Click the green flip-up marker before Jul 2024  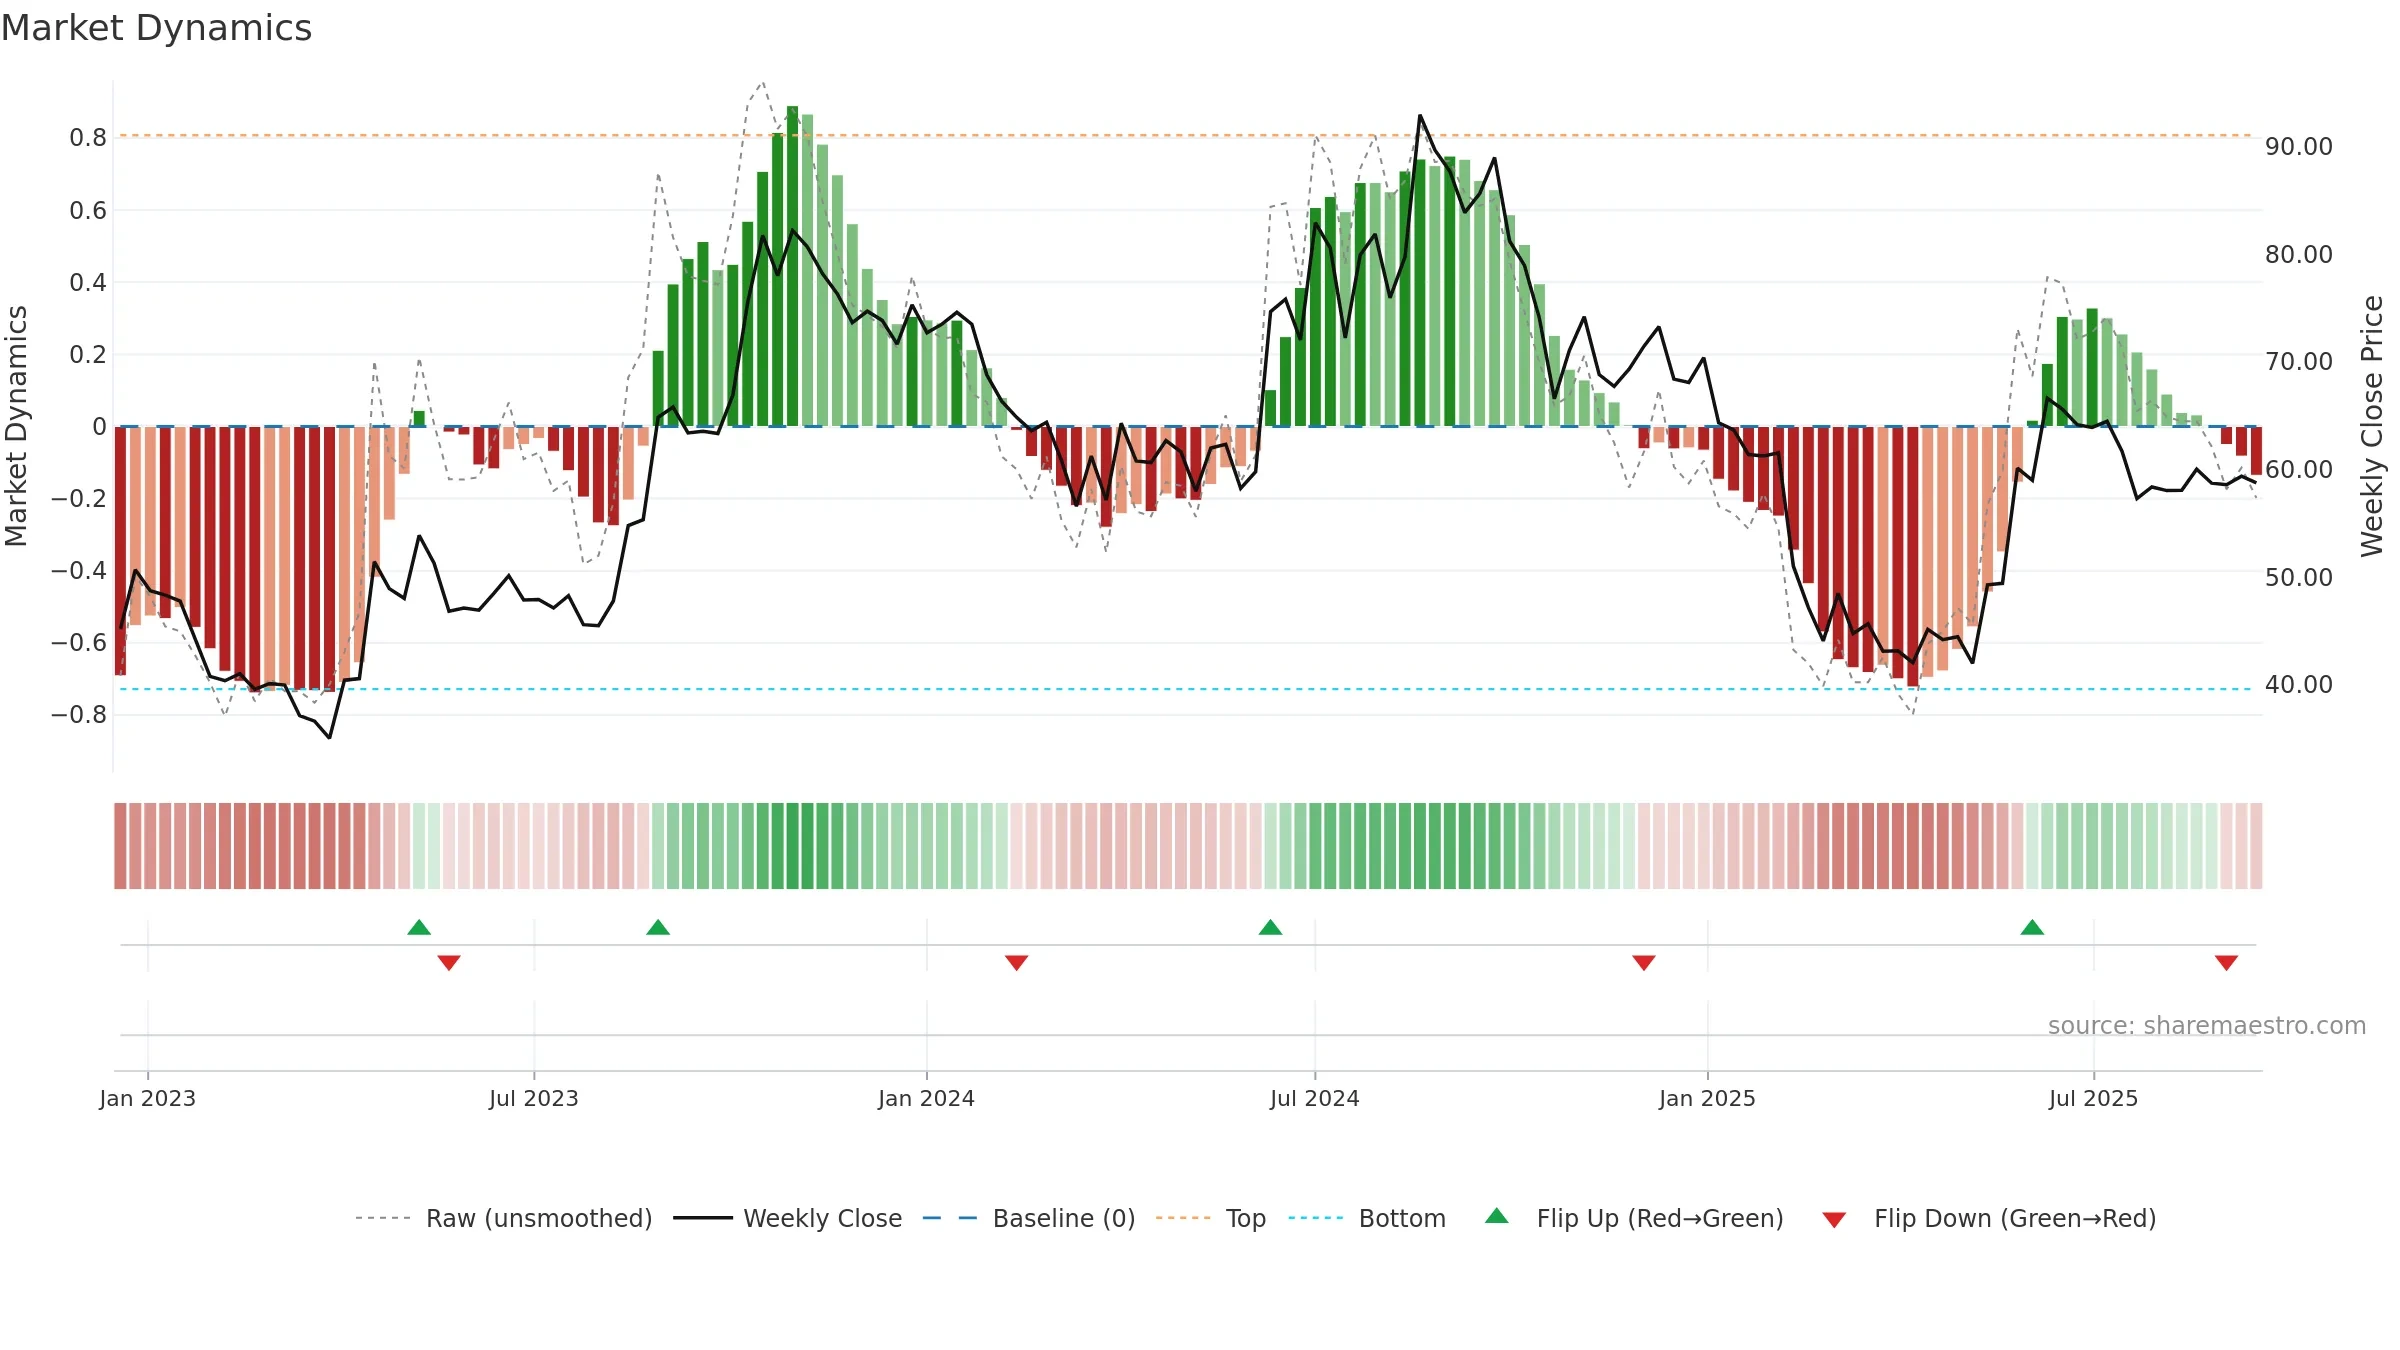(1270, 927)
